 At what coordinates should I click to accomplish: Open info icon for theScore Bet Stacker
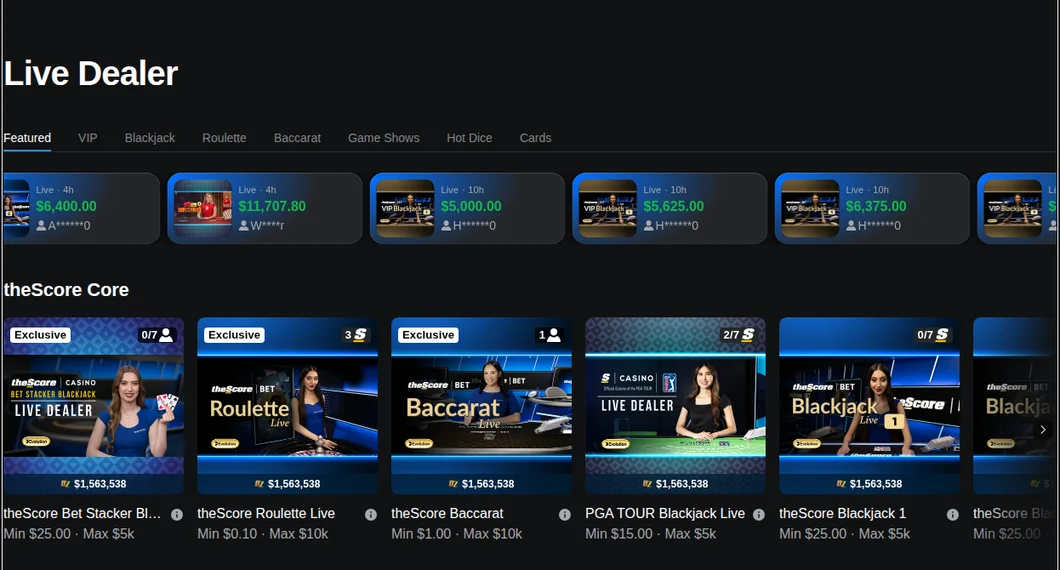pyautogui.click(x=177, y=515)
